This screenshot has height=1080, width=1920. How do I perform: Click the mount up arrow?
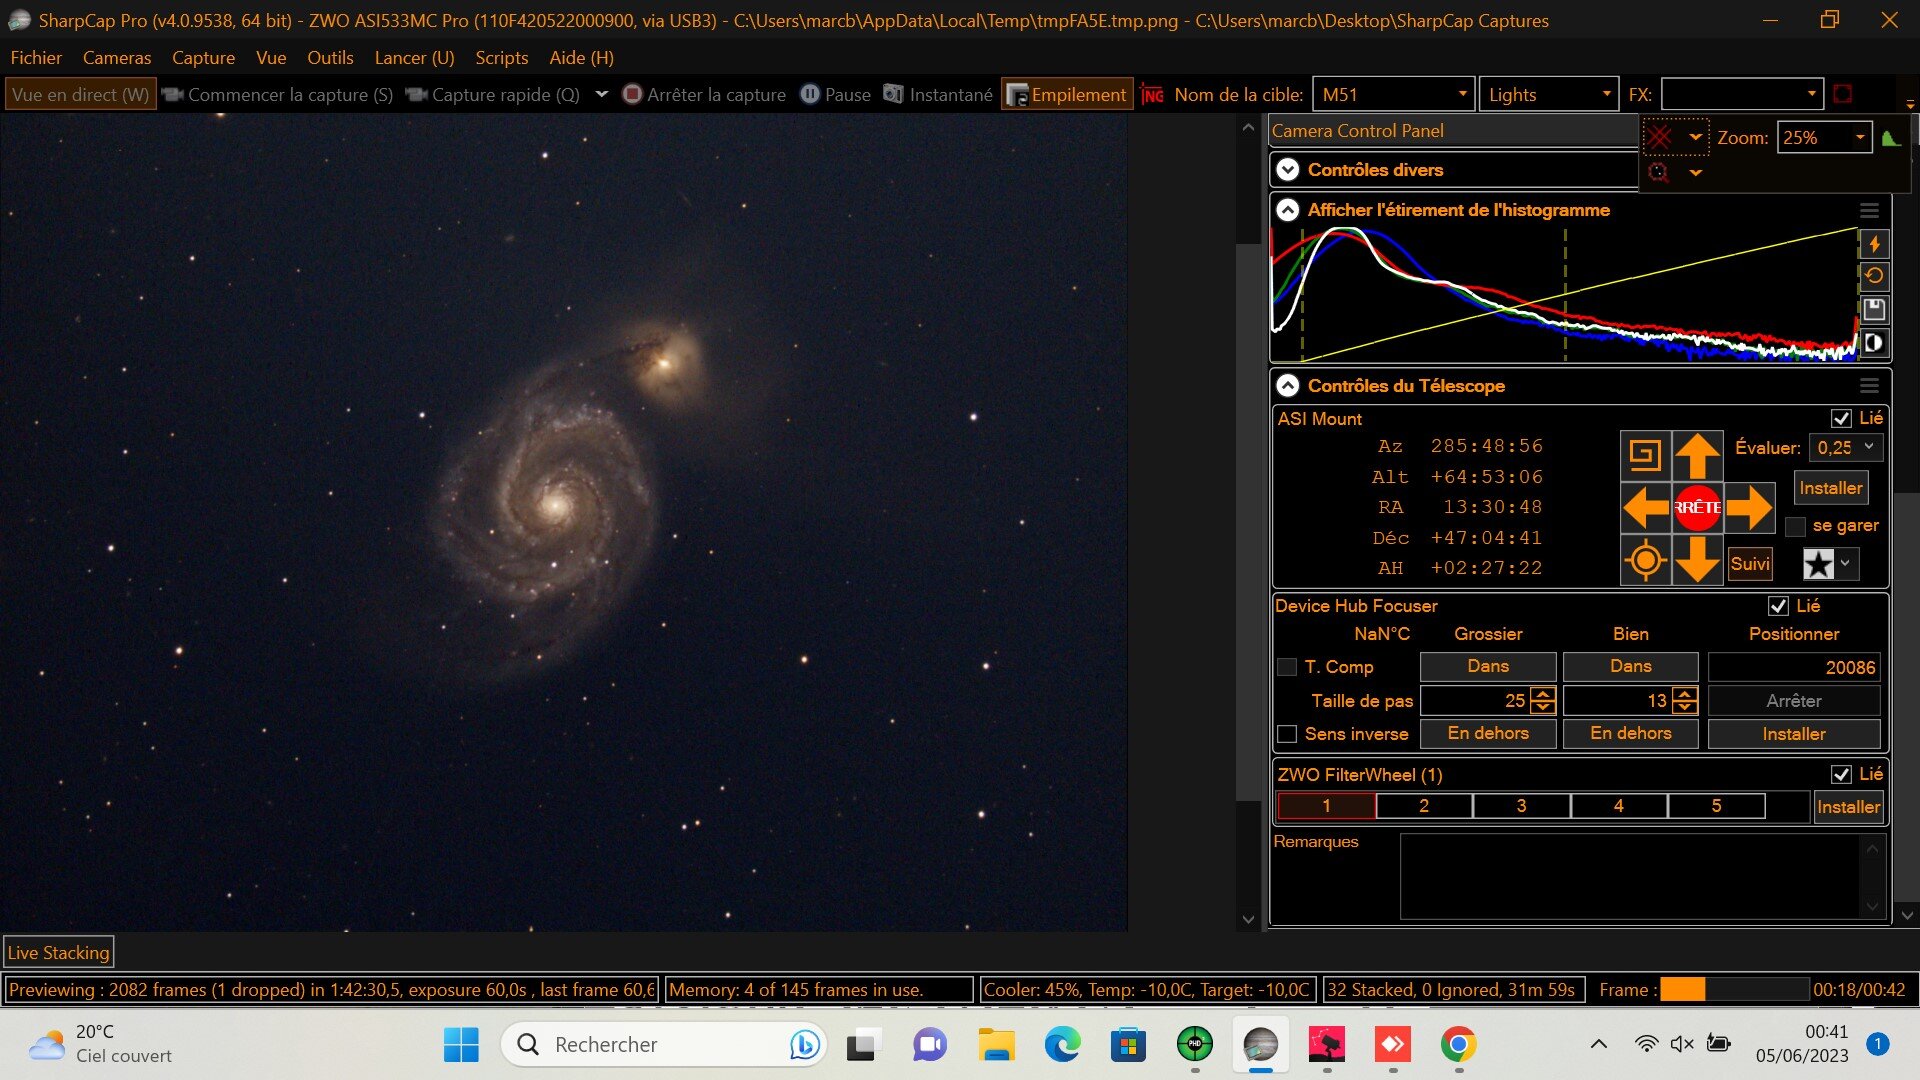point(1697,456)
